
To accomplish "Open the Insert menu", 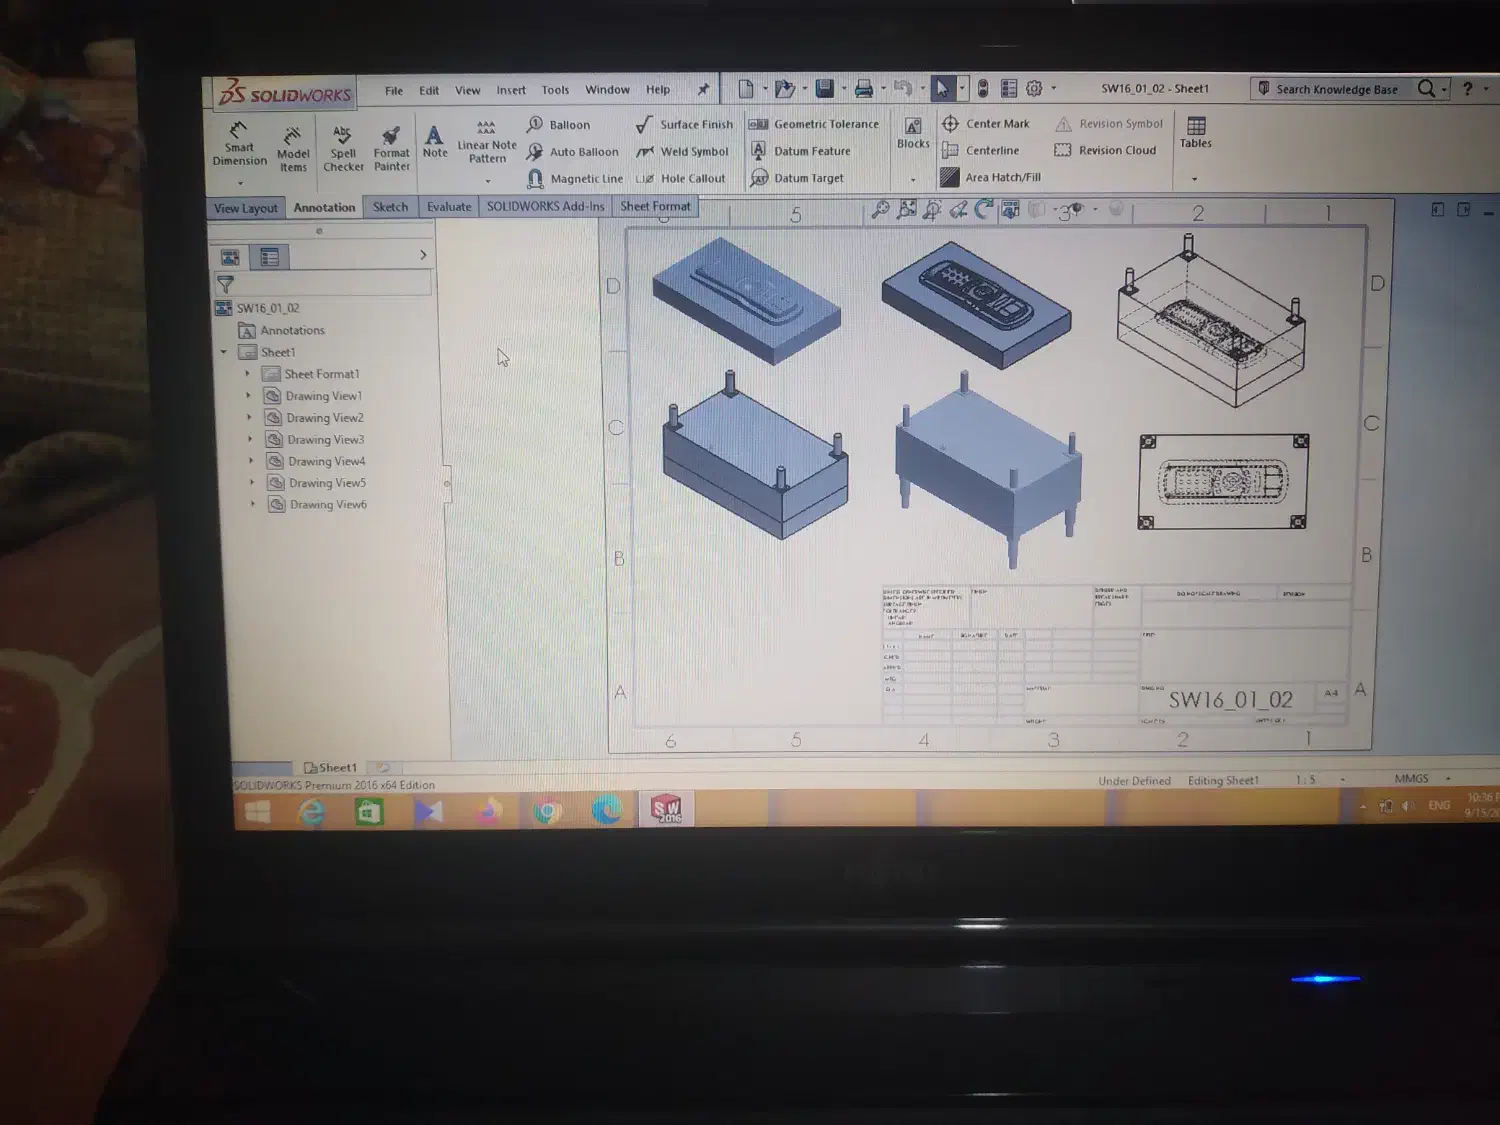I will point(510,90).
